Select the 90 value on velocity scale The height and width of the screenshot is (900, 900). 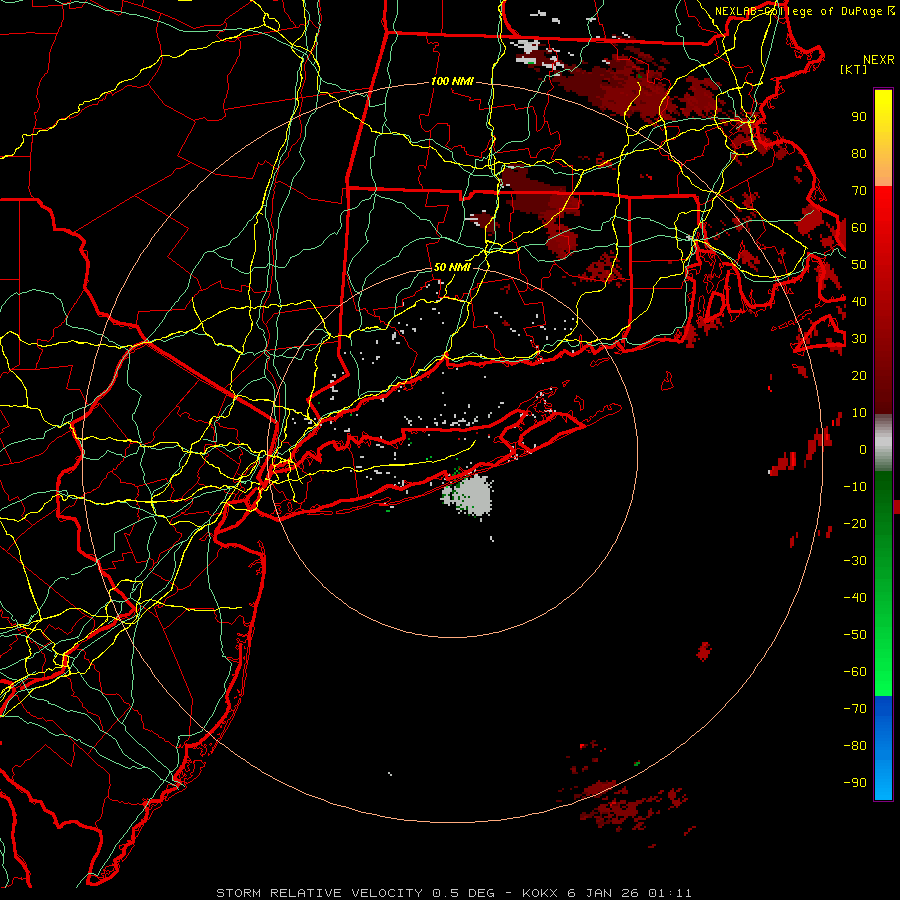tap(859, 117)
